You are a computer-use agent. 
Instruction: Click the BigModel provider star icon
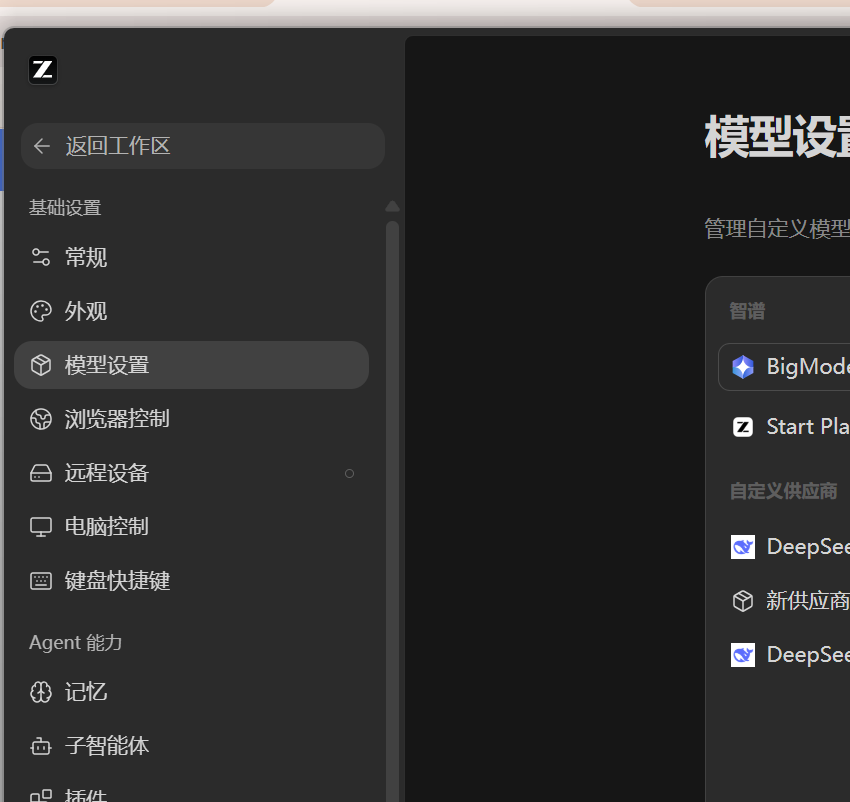click(x=743, y=367)
